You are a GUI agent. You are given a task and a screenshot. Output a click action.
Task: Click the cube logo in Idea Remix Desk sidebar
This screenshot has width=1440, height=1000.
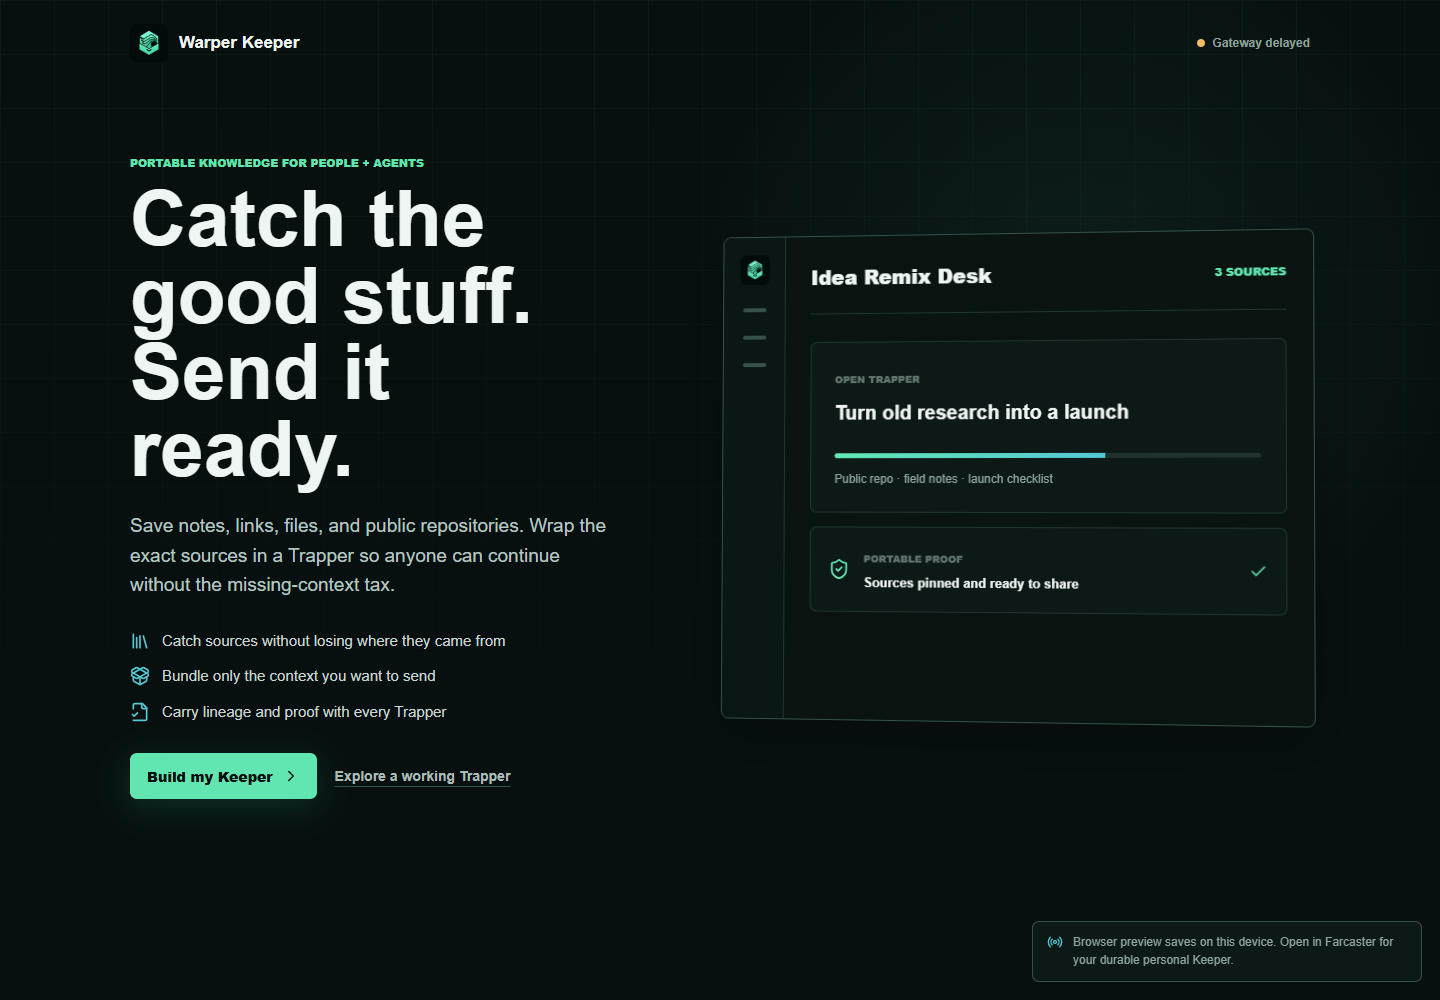pos(755,270)
